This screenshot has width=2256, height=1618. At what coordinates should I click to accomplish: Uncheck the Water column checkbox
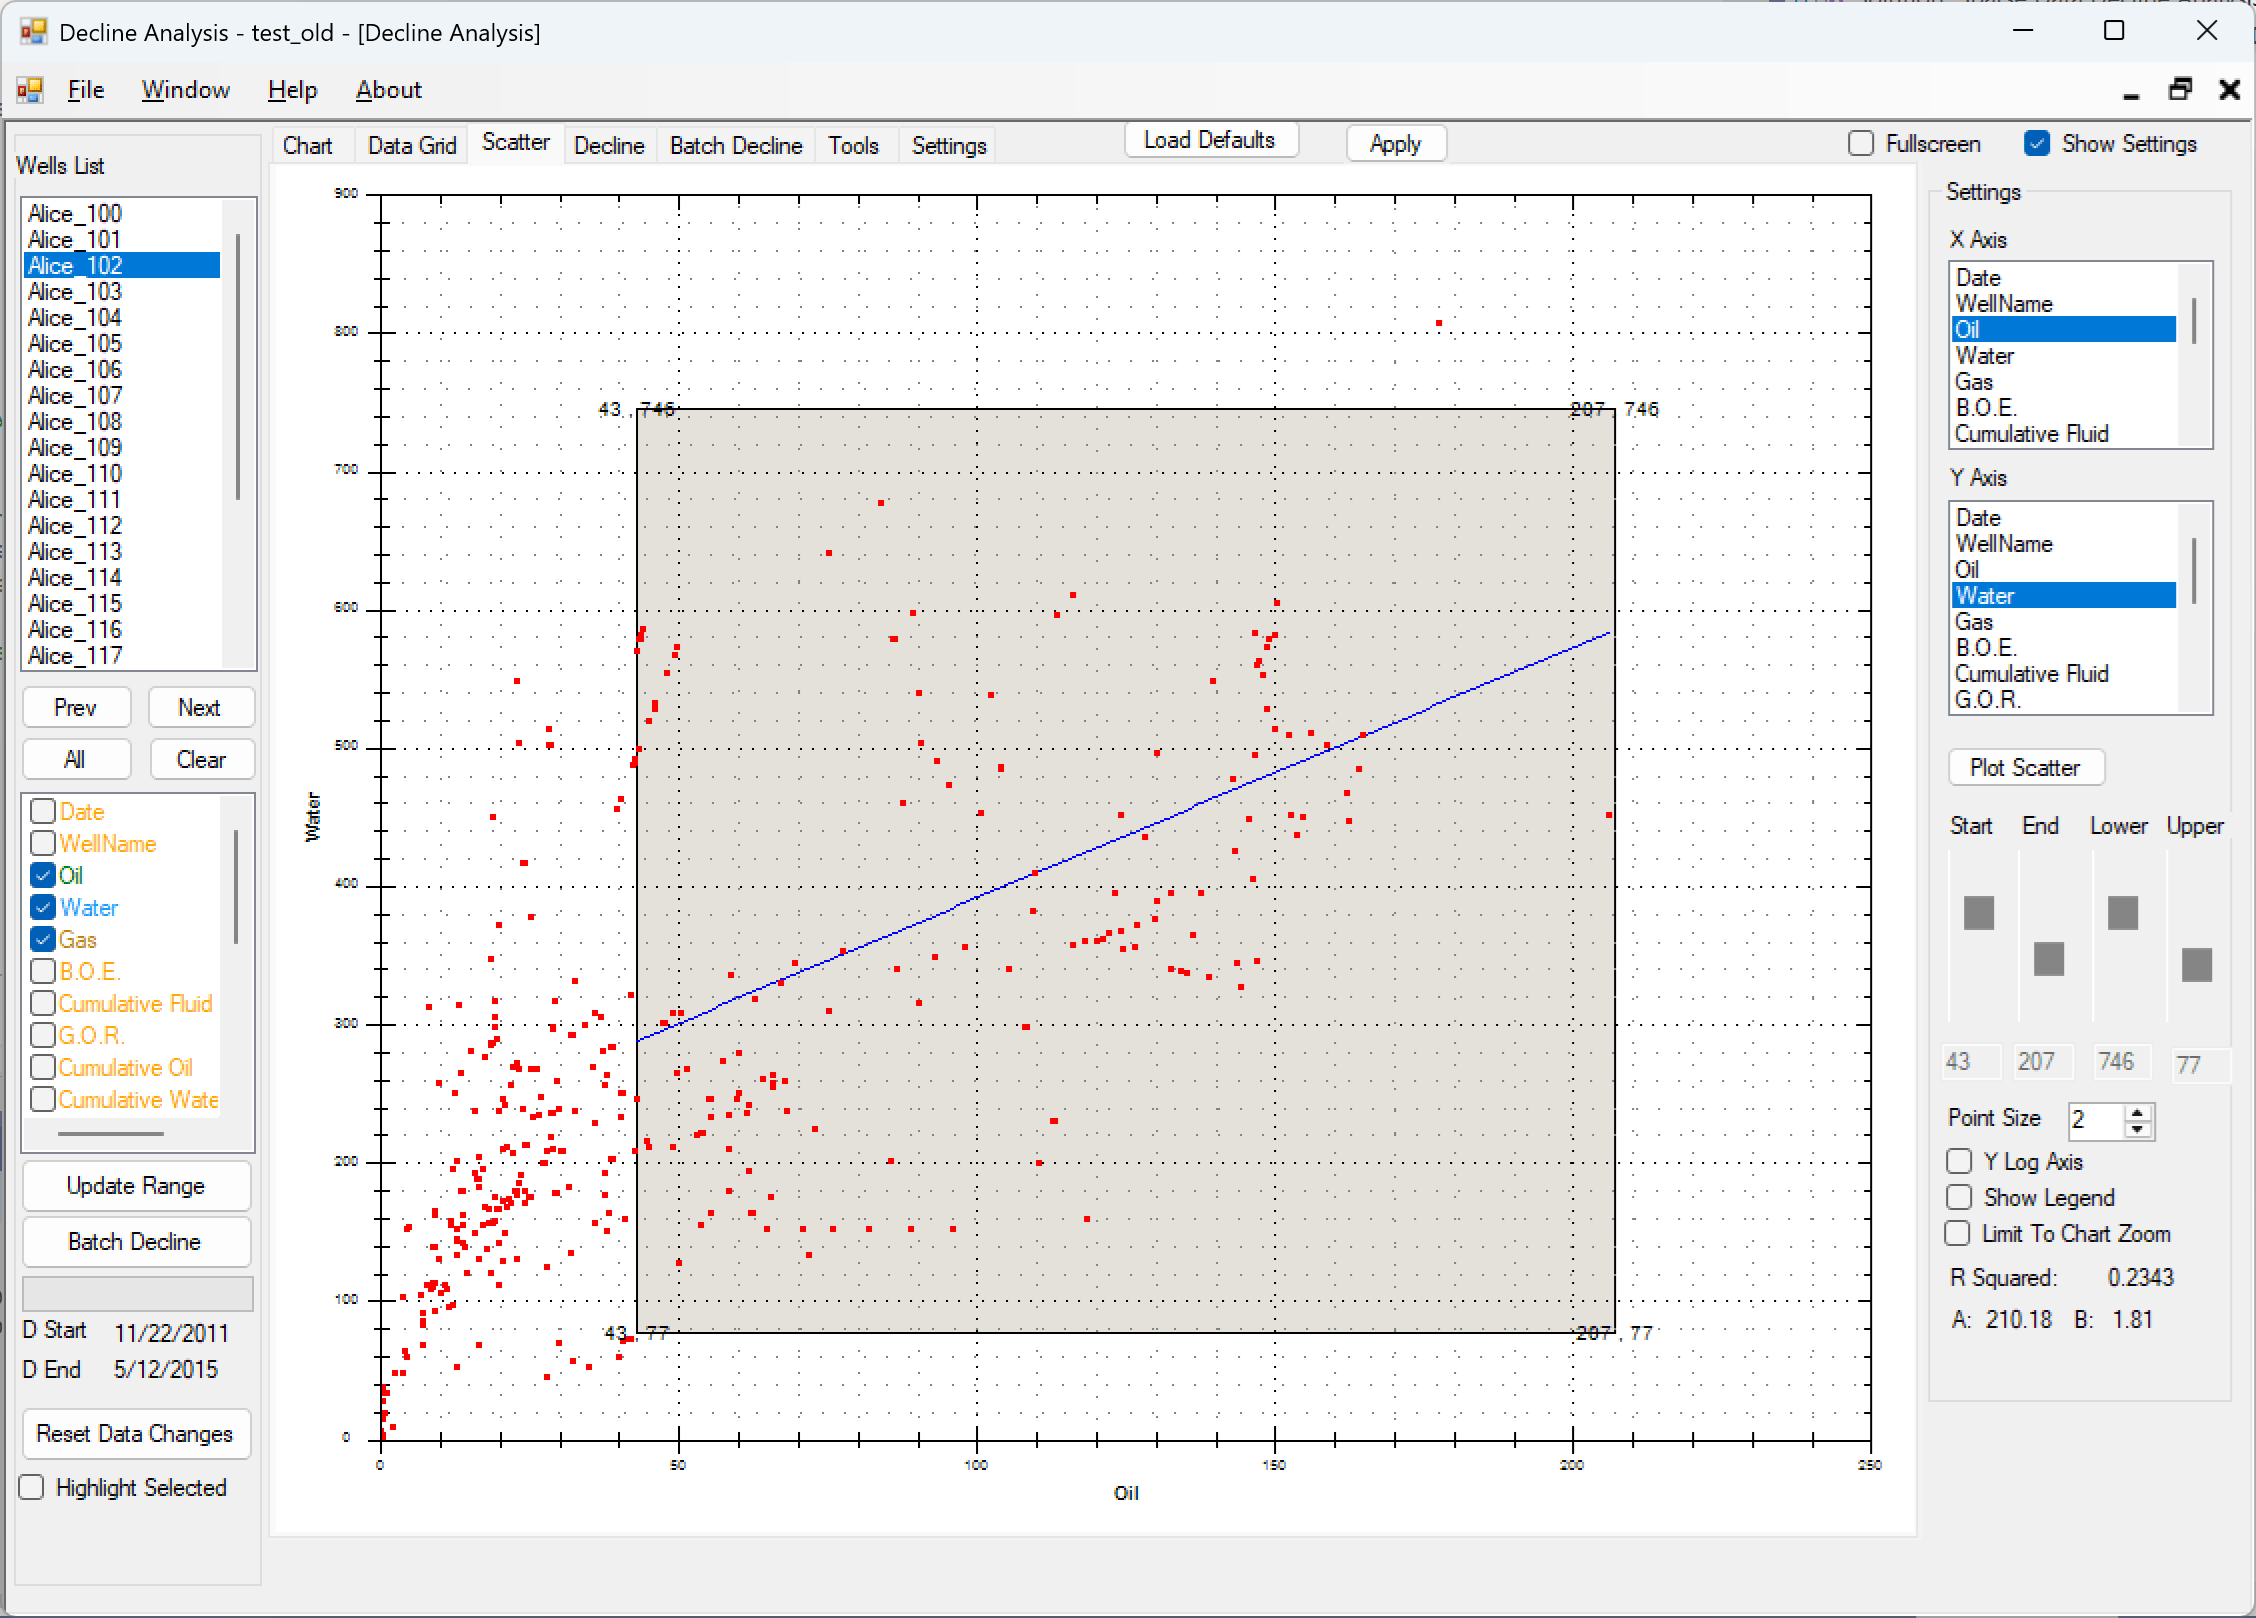pyautogui.click(x=43, y=907)
